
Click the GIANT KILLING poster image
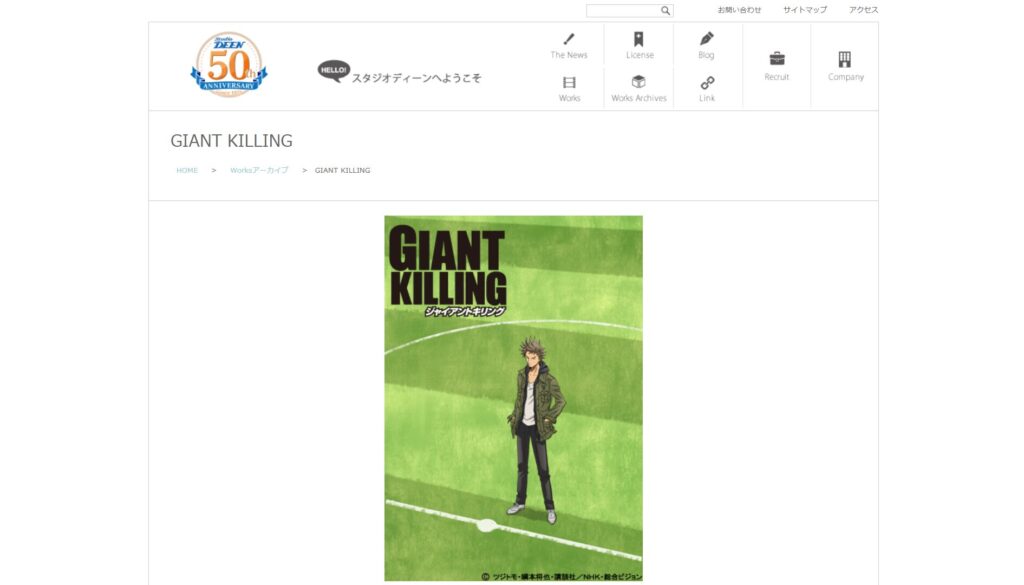pyautogui.click(x=513, y=398)
